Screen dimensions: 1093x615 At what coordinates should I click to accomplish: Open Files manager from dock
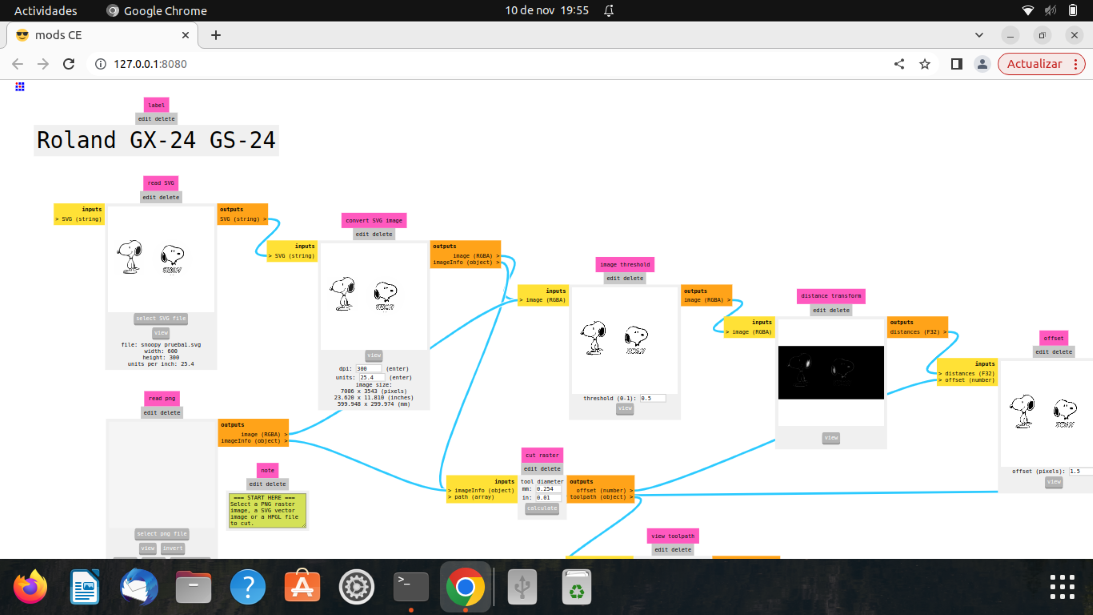point(193,586)
